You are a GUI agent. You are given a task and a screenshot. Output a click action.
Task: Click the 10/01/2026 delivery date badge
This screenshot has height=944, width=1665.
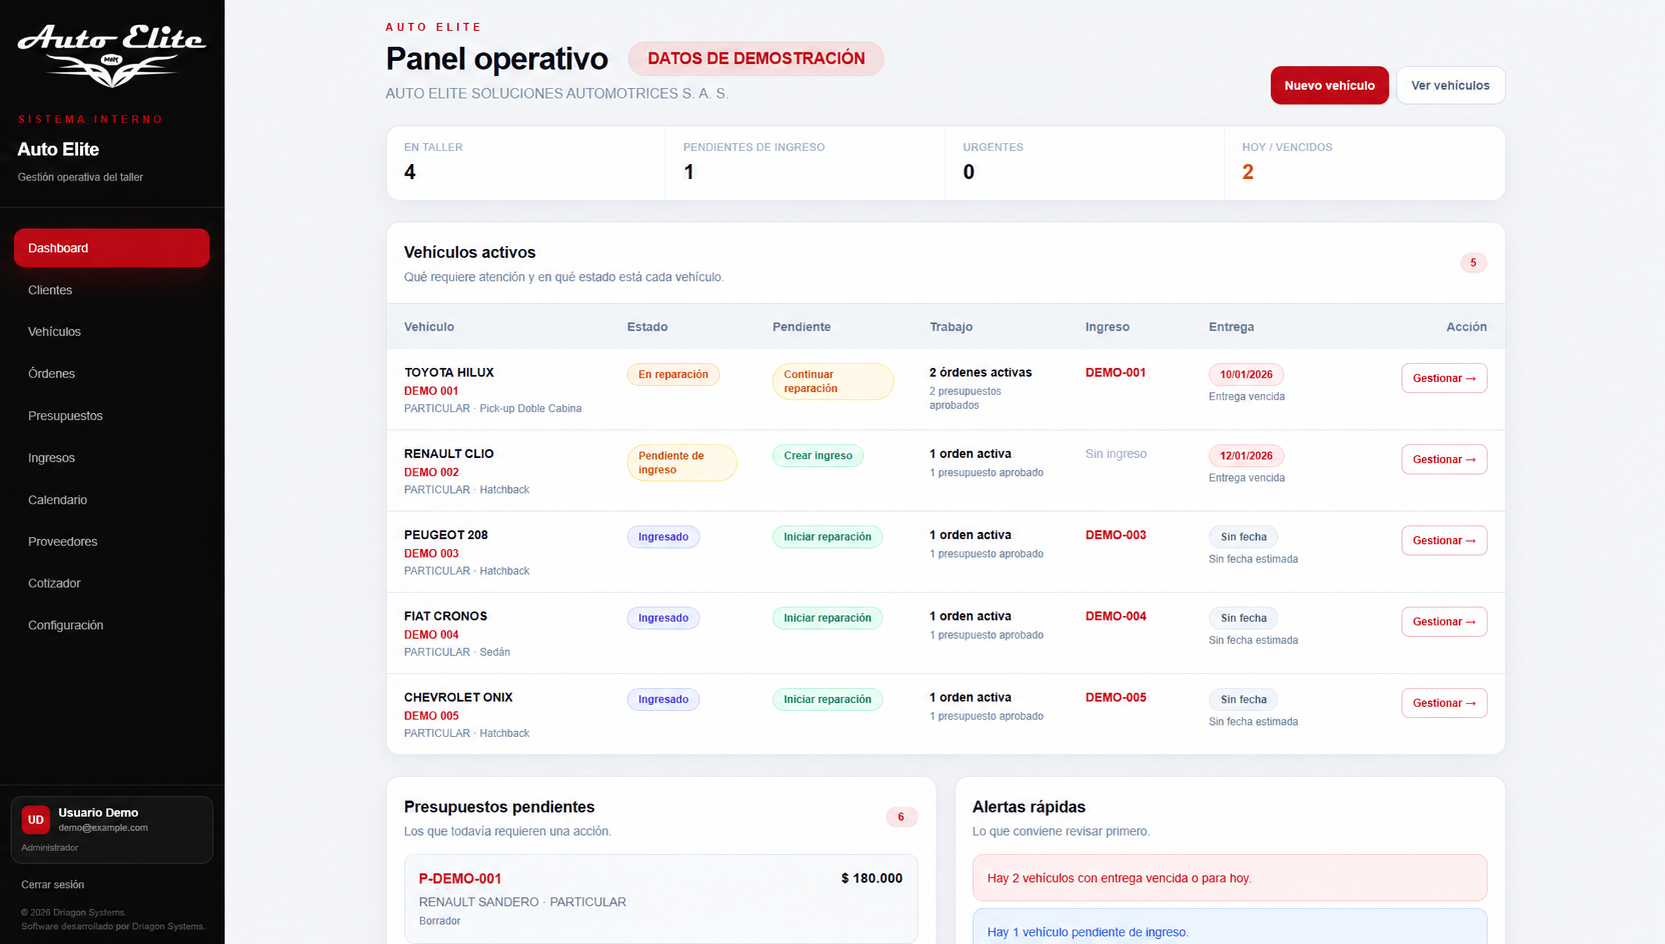tap(1246, 374)
